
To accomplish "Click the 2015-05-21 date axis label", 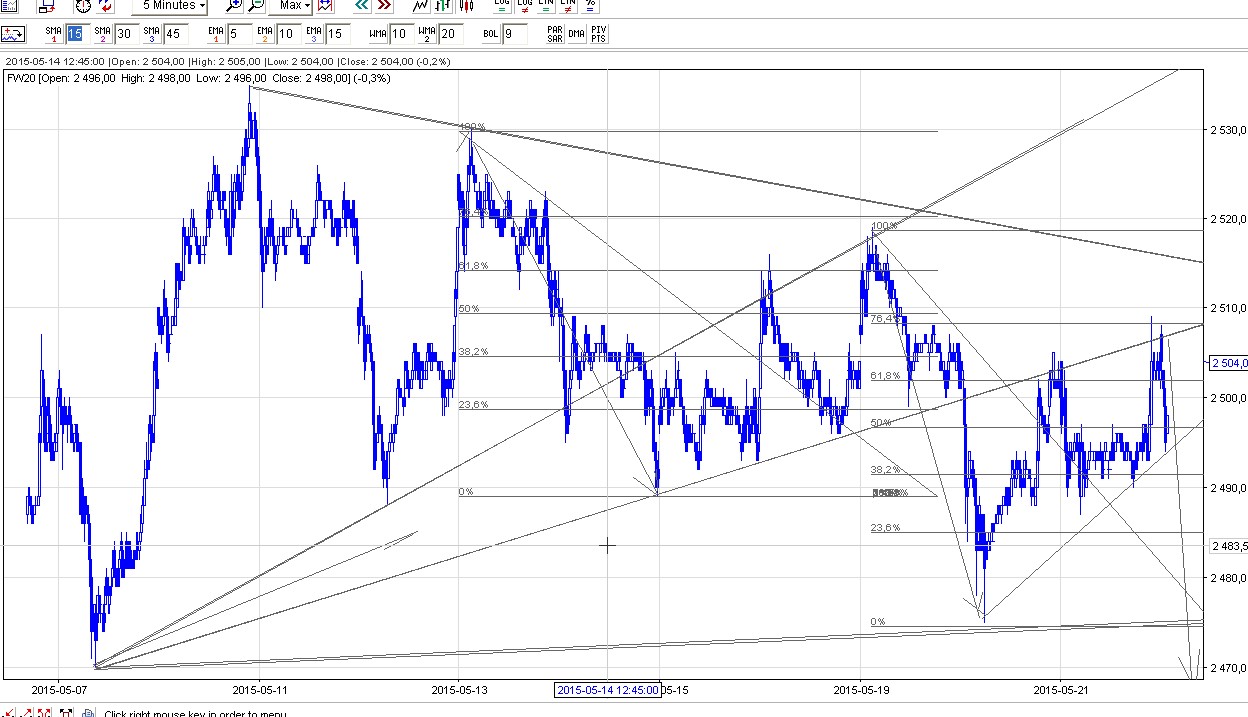I will (1061, 689).
